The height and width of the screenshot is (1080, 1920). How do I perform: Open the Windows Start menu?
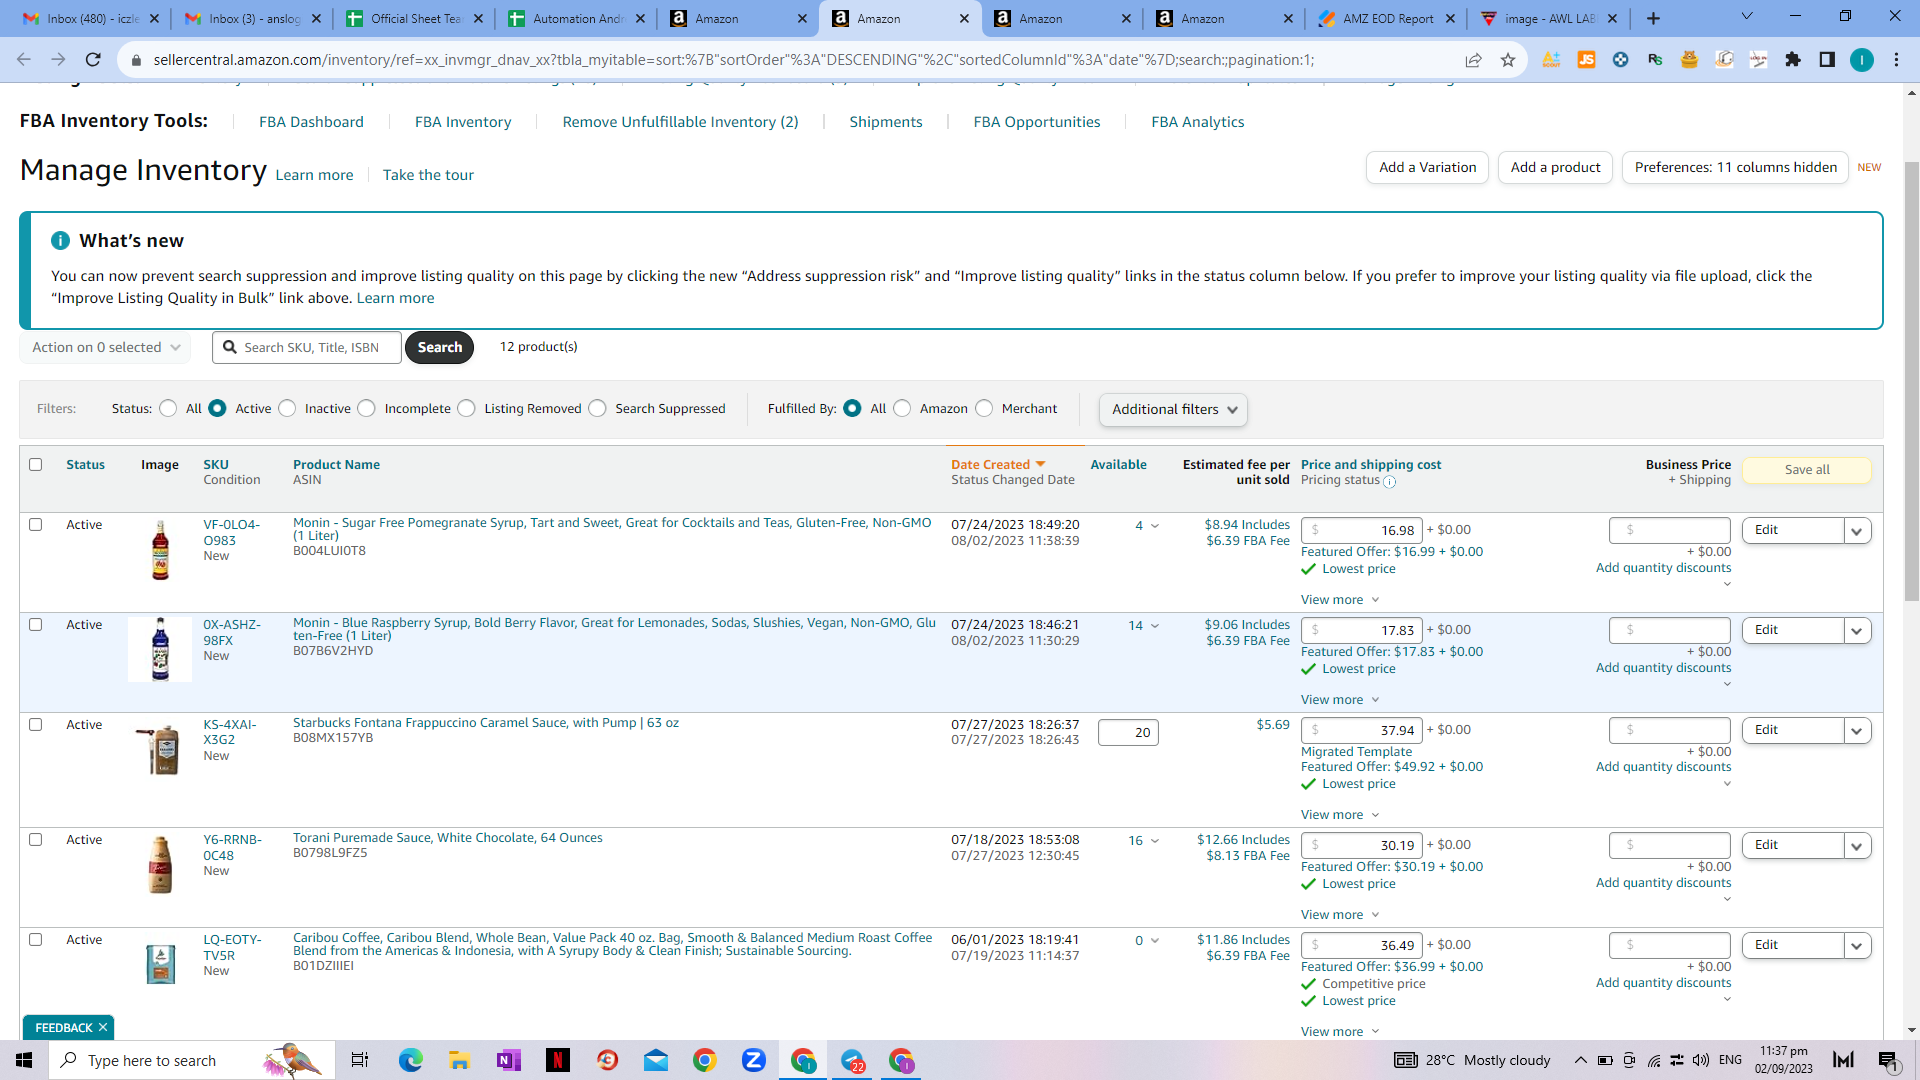coord(24,1060)
